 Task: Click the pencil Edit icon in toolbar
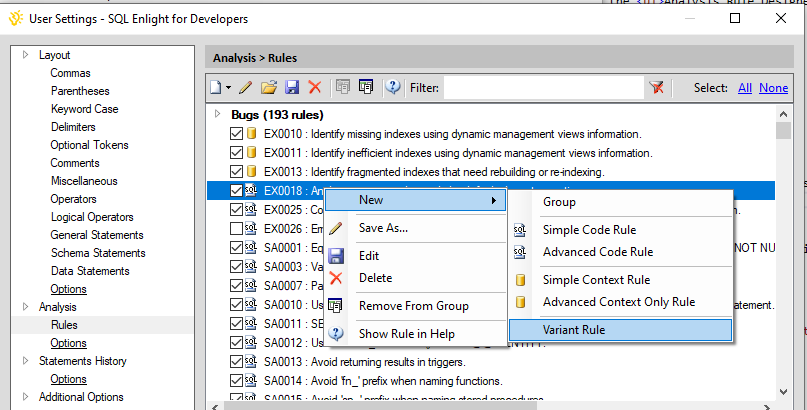pos(245,87)
